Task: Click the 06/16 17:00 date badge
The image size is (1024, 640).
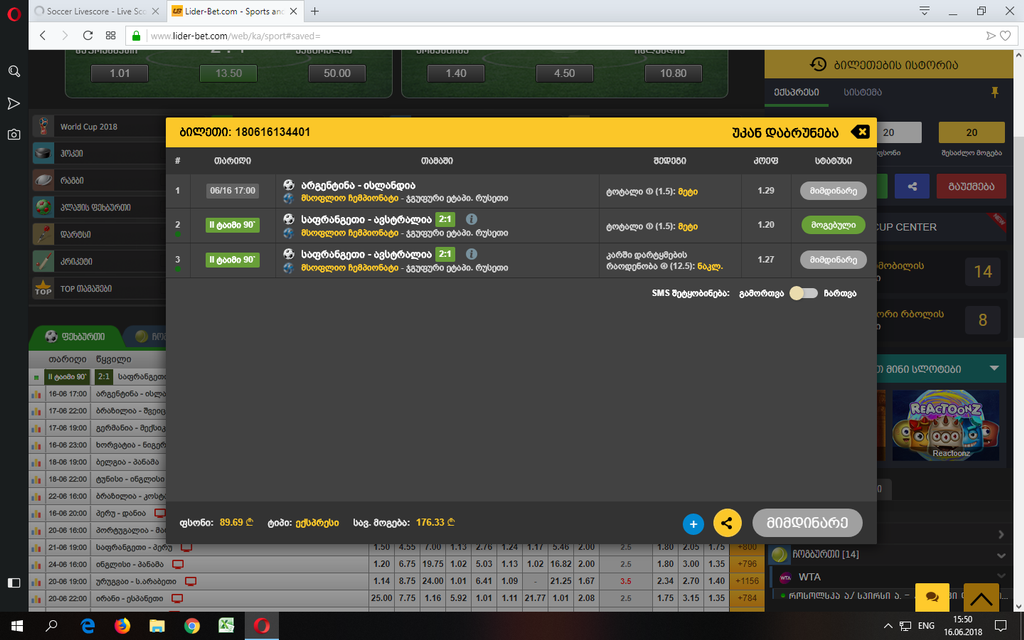Action: (x=232, y=191)
